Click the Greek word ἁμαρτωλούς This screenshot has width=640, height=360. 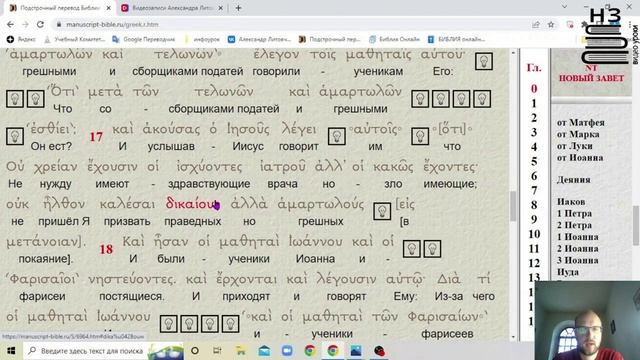point(320,204)
